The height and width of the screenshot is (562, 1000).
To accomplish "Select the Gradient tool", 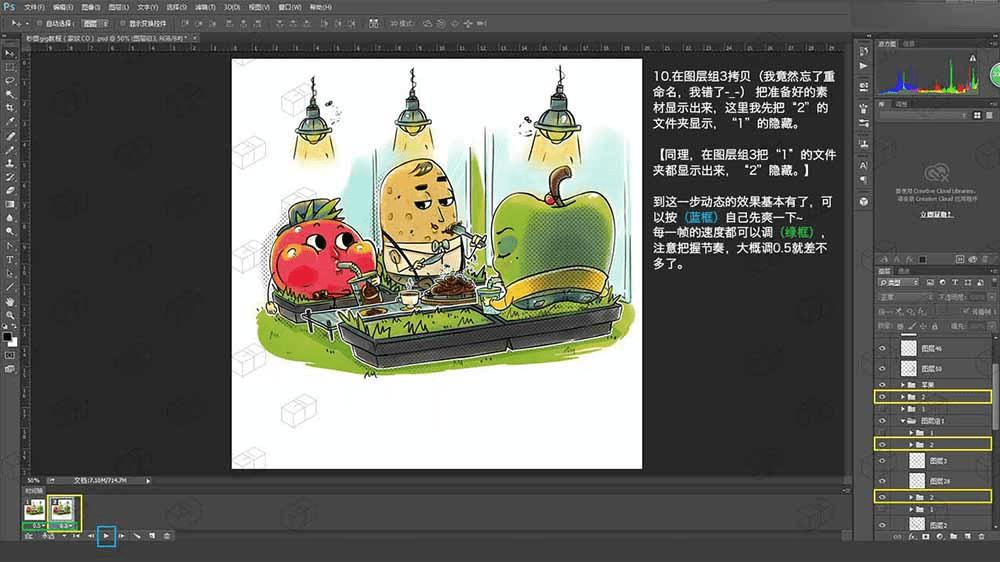I will [x=10, y=204].
